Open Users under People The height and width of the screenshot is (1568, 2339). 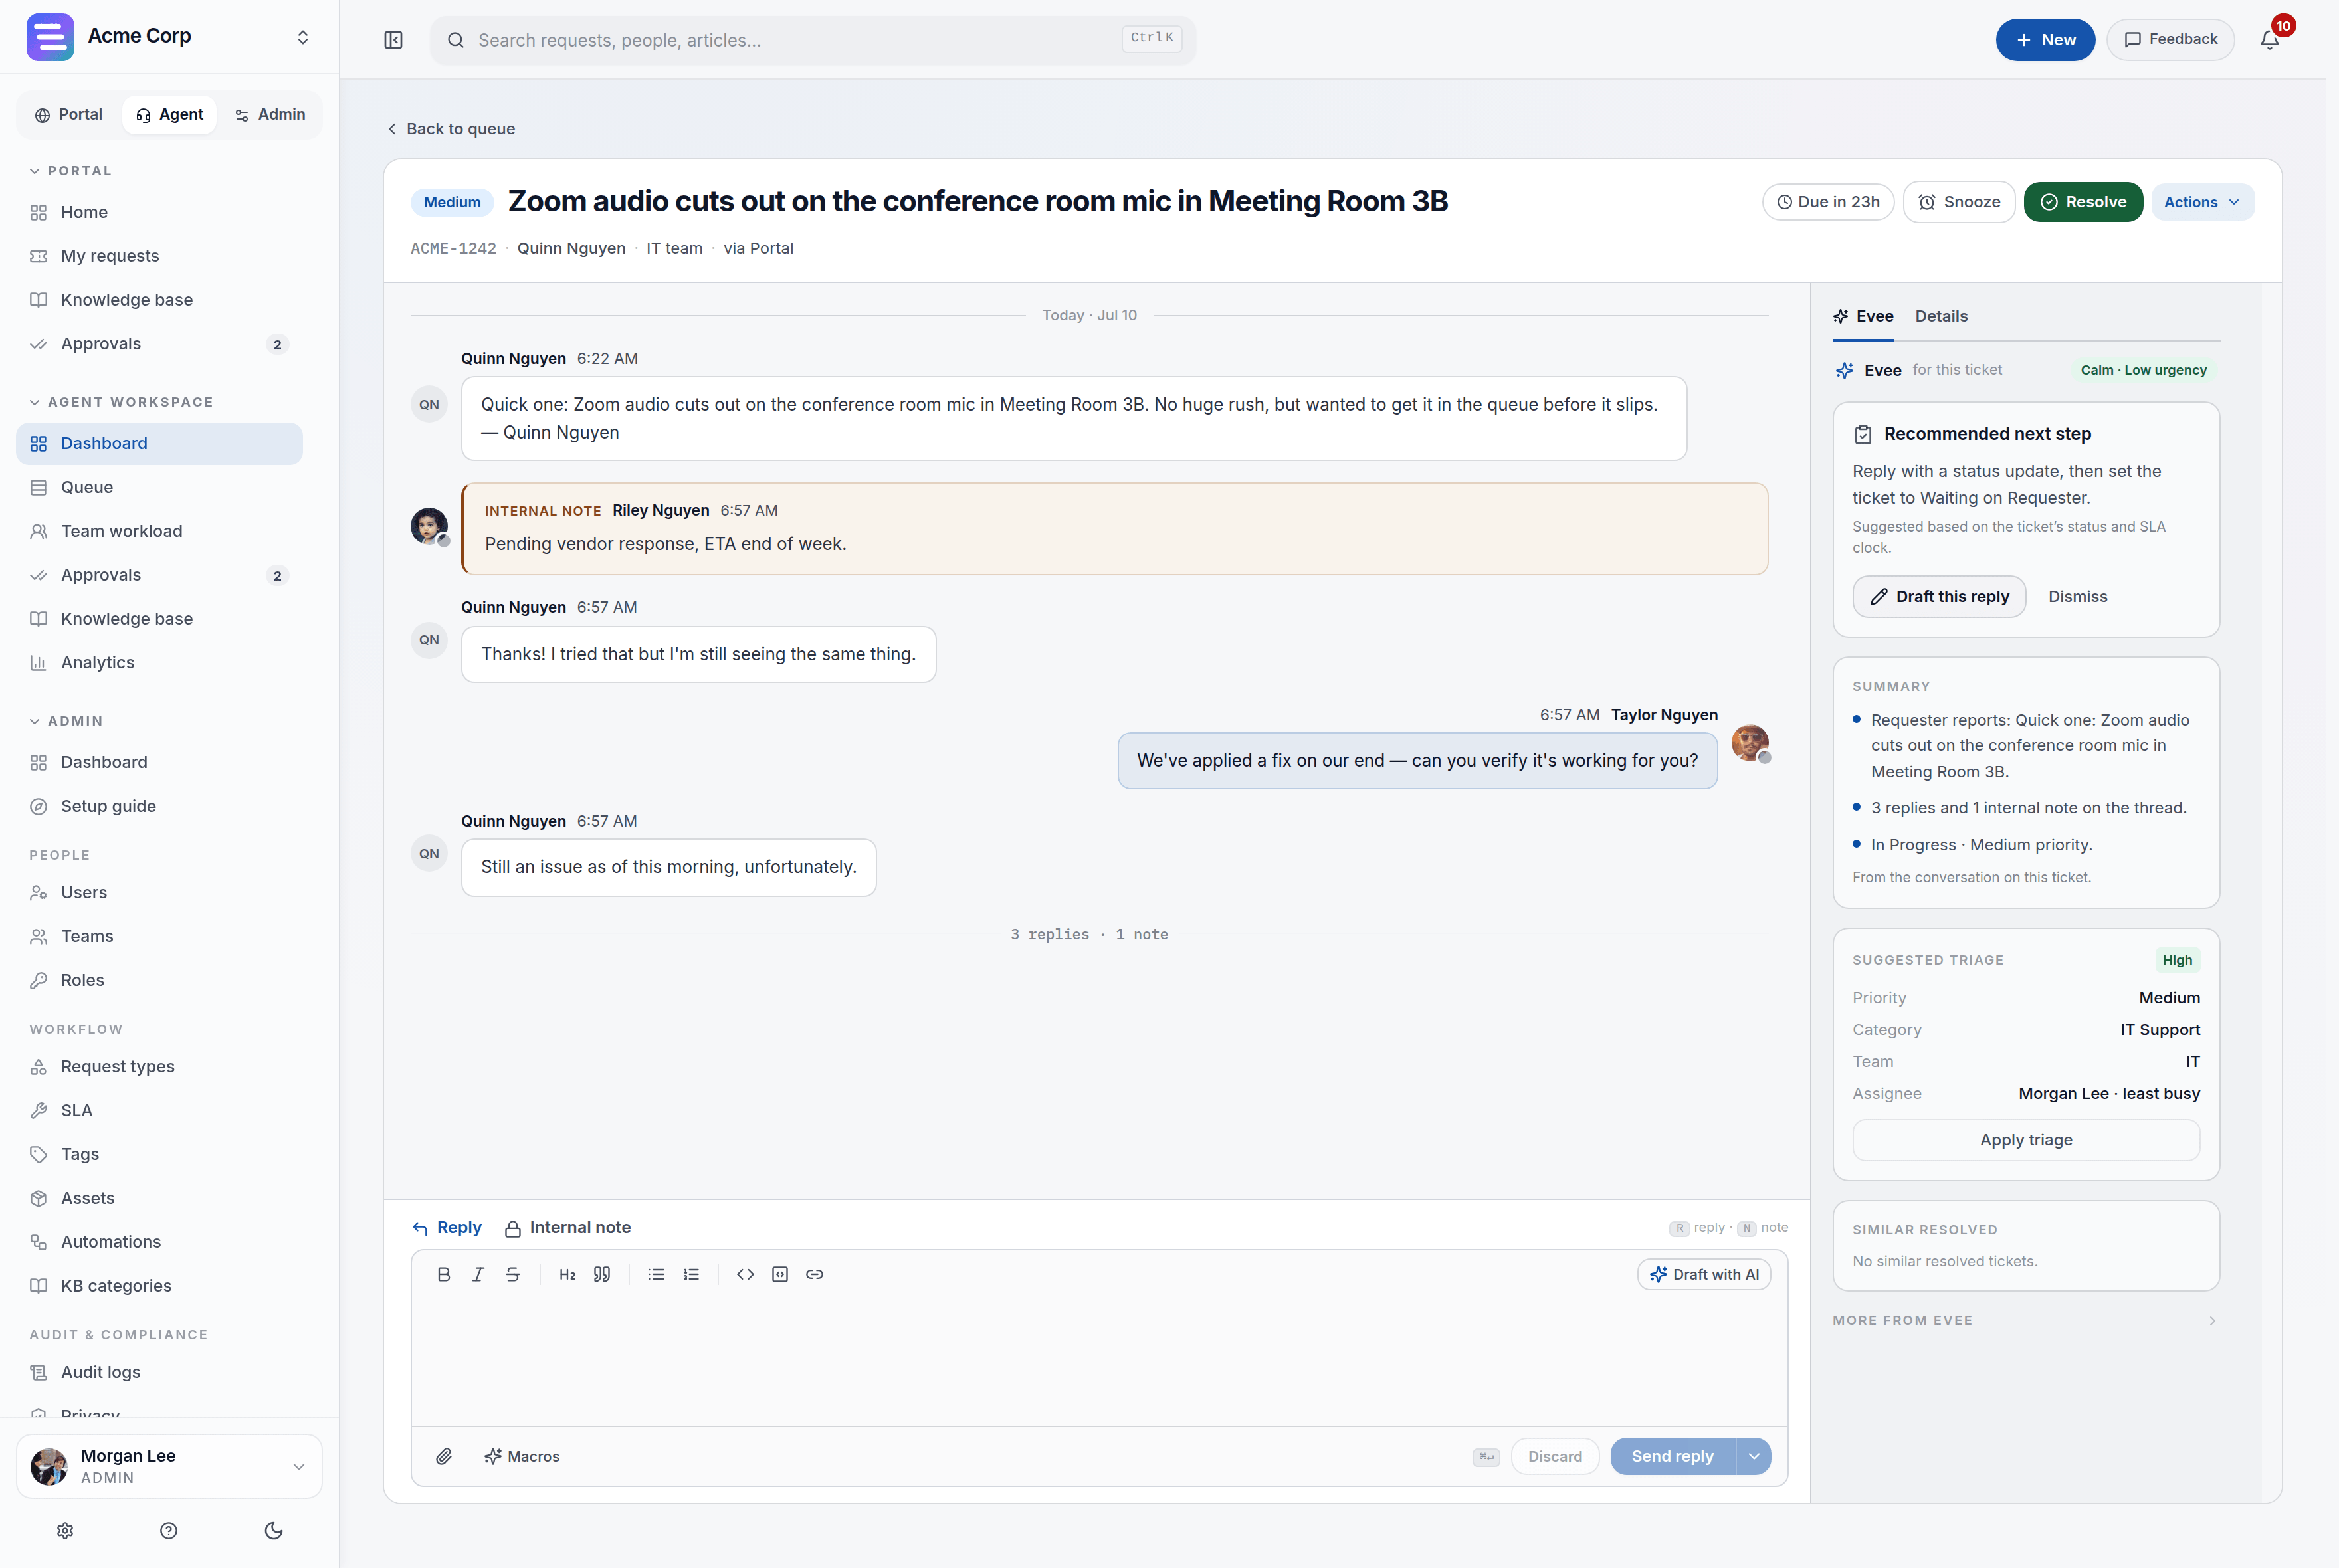click(x=159, y=892)
